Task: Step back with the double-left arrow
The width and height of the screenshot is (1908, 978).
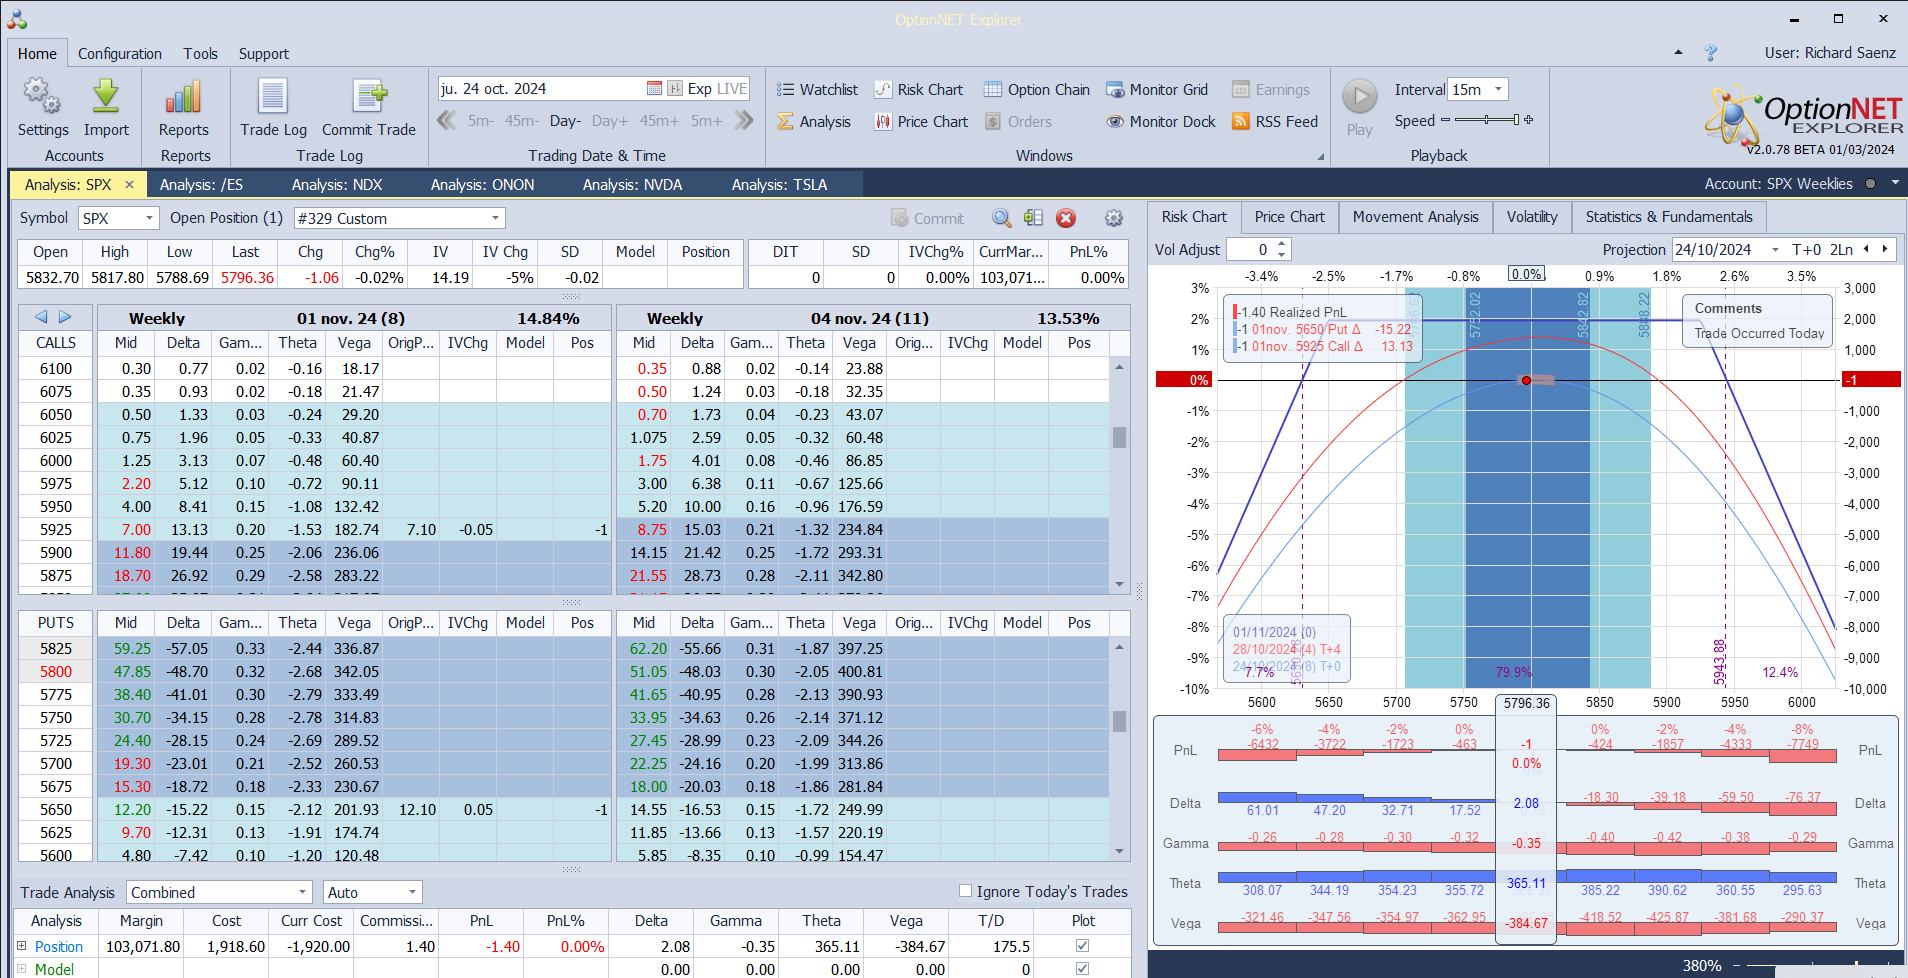Action: [447, 121]
